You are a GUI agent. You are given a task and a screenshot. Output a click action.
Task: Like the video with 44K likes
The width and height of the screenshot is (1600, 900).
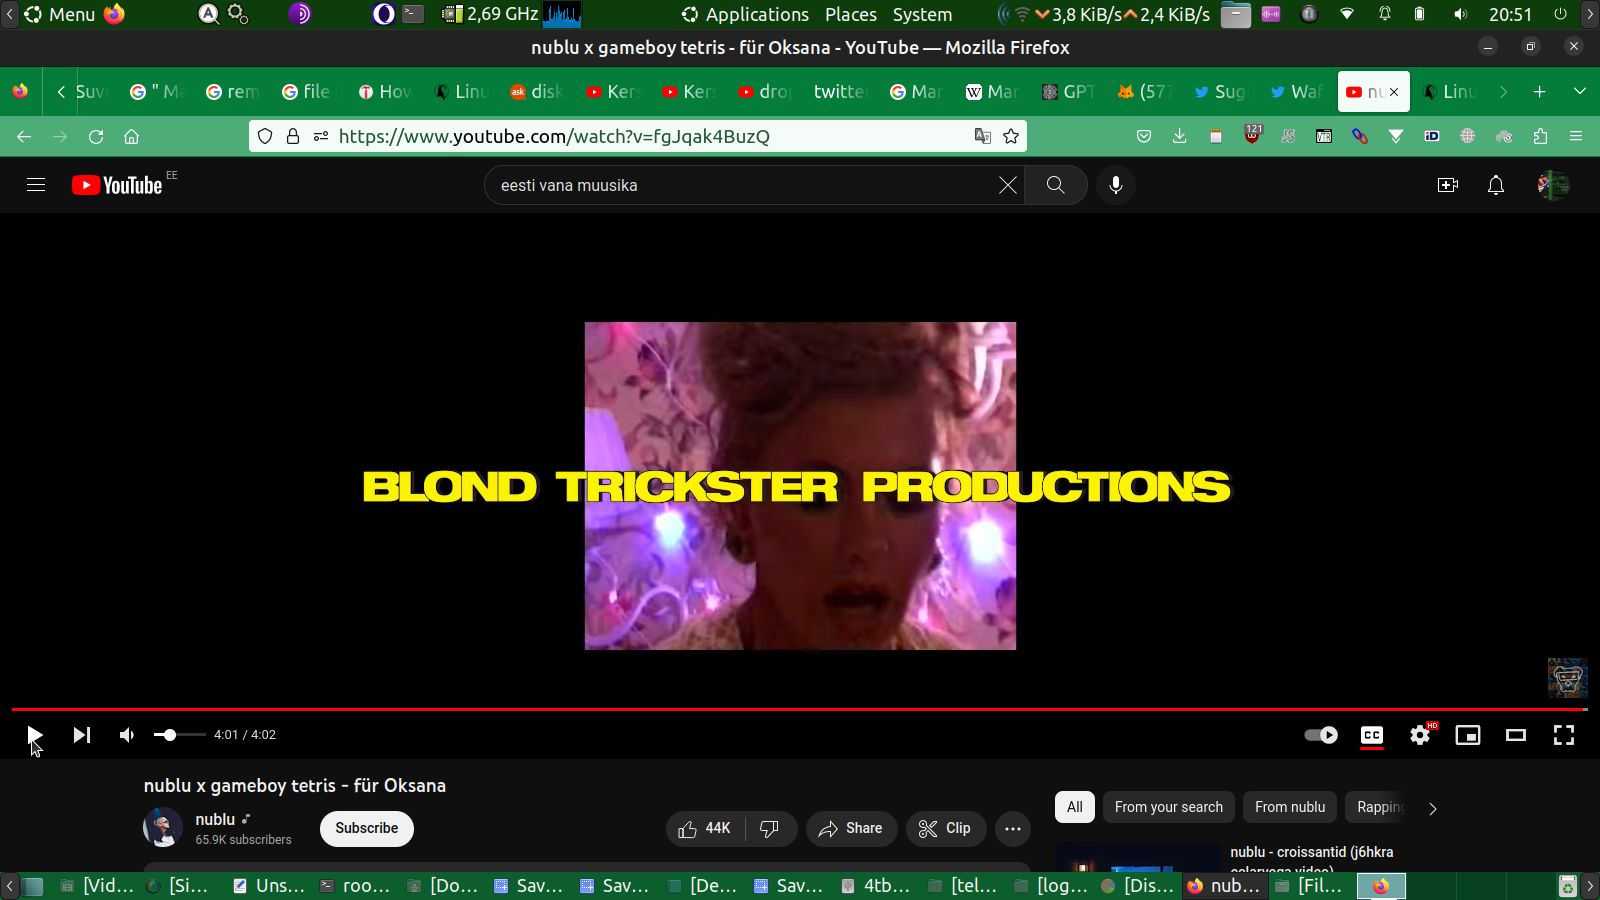(705, 828)
